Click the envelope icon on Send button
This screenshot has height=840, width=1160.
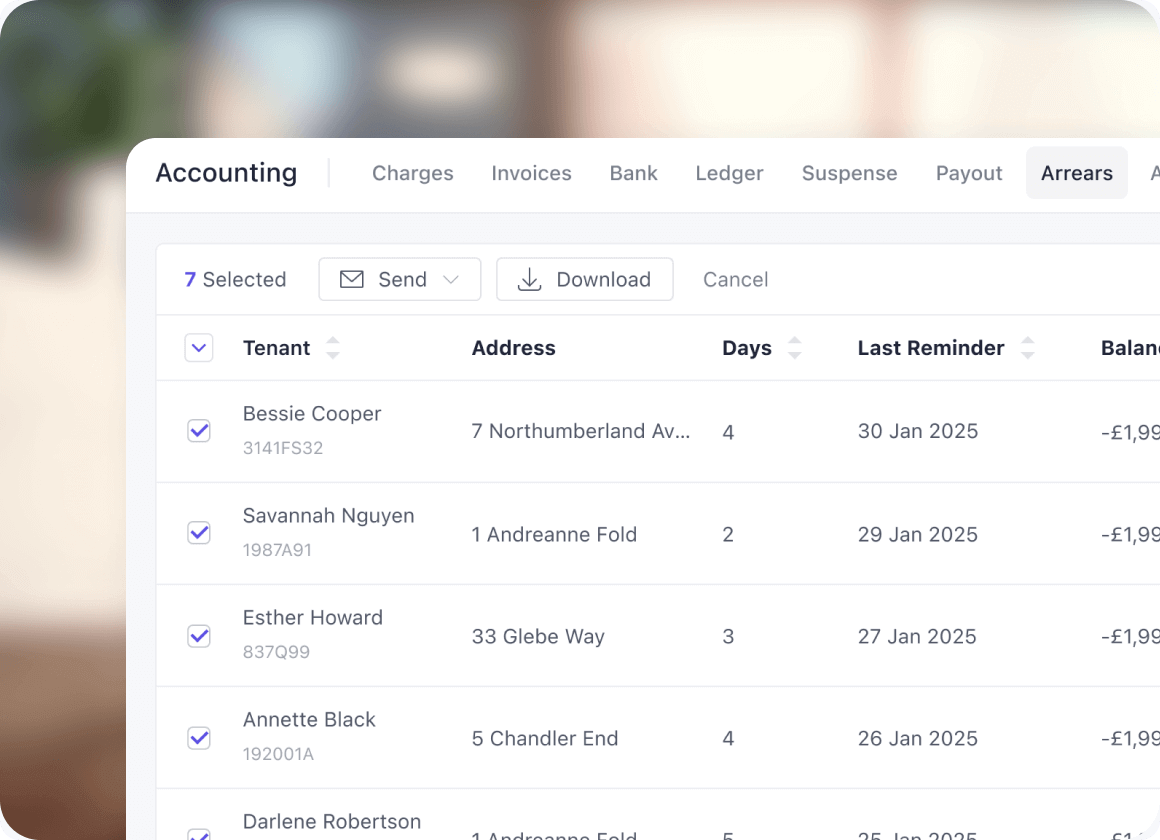coord(352,279)
